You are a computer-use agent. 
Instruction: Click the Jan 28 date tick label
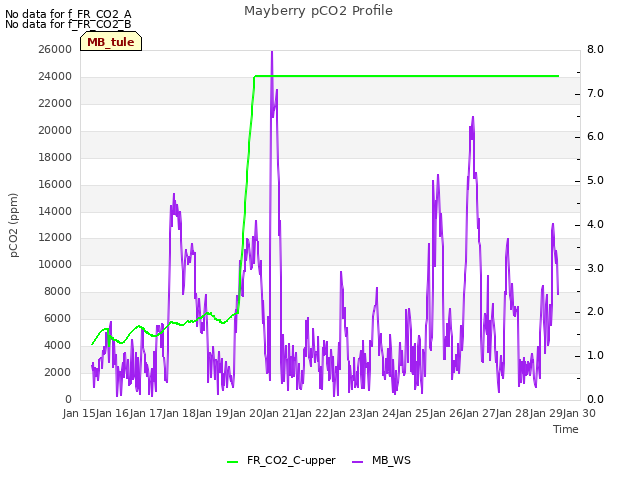tap(512, 413)
